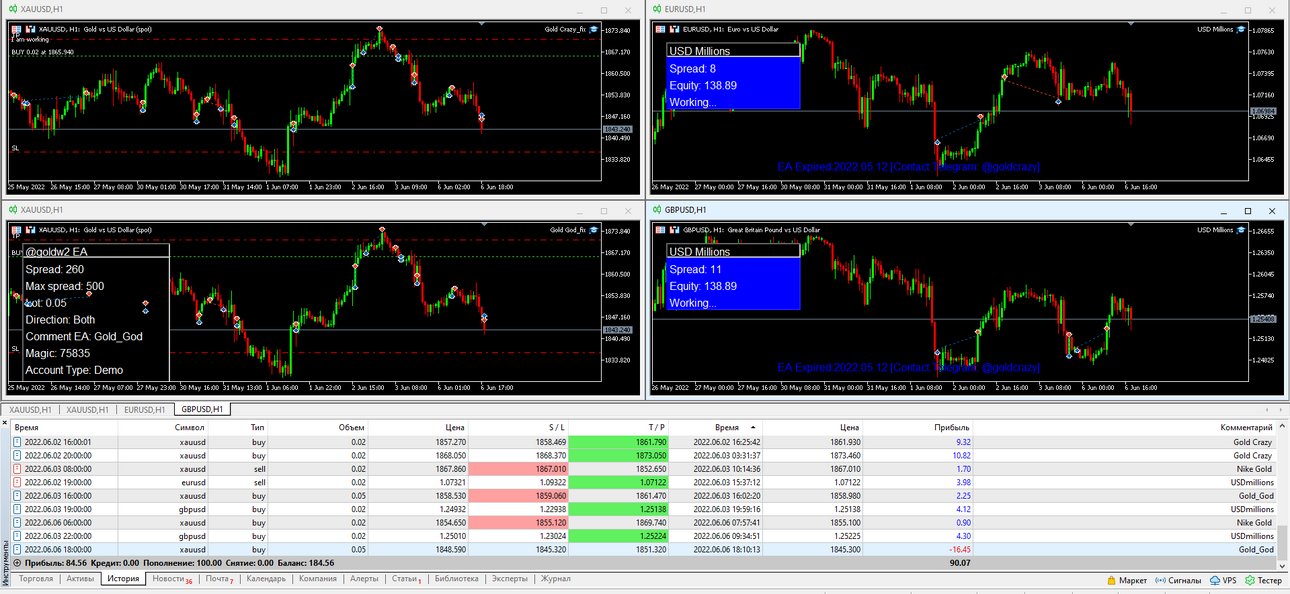1290x594 pixels.
Task: Click comment cell Gold_God in 2022.06.03 16:00:00 row
Action: coord(1256,496)
